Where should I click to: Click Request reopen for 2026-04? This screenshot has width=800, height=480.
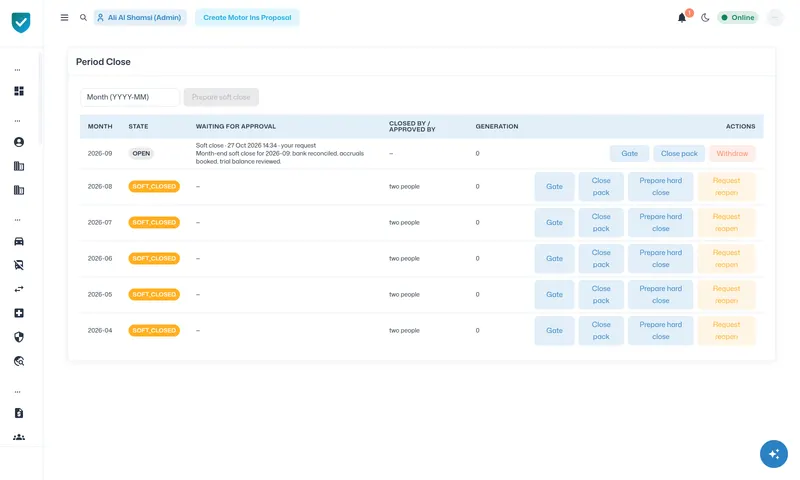(x=726, y=331)
